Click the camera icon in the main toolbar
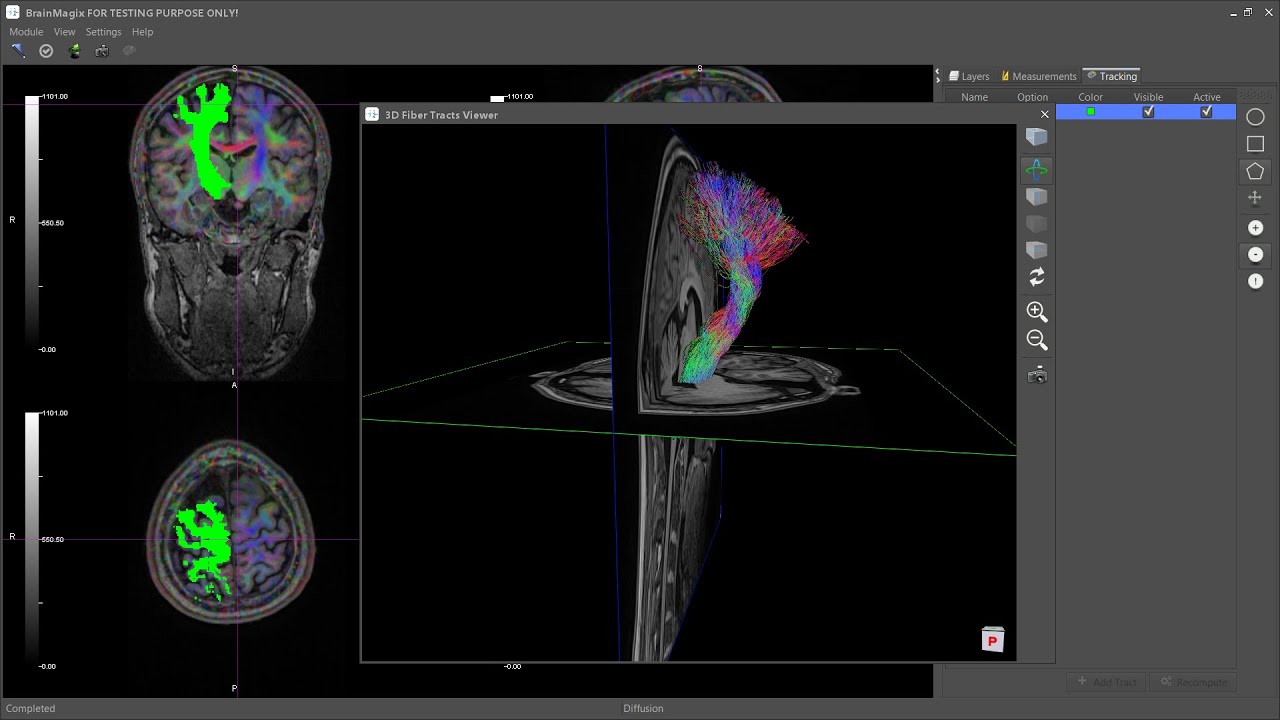The height and width of the screenshot is (720, 1280). point(102,51)
